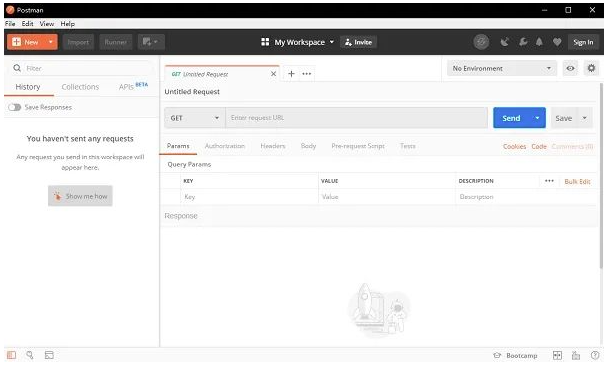This screenshot has height=368, width=607.
Task: Click the Postman logo in title bar
Action: click(x=10, y=10)
